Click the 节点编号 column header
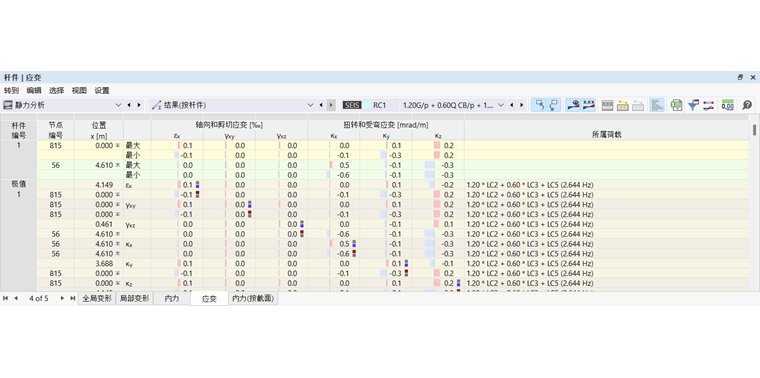760x378 pixels. point(56,130)
